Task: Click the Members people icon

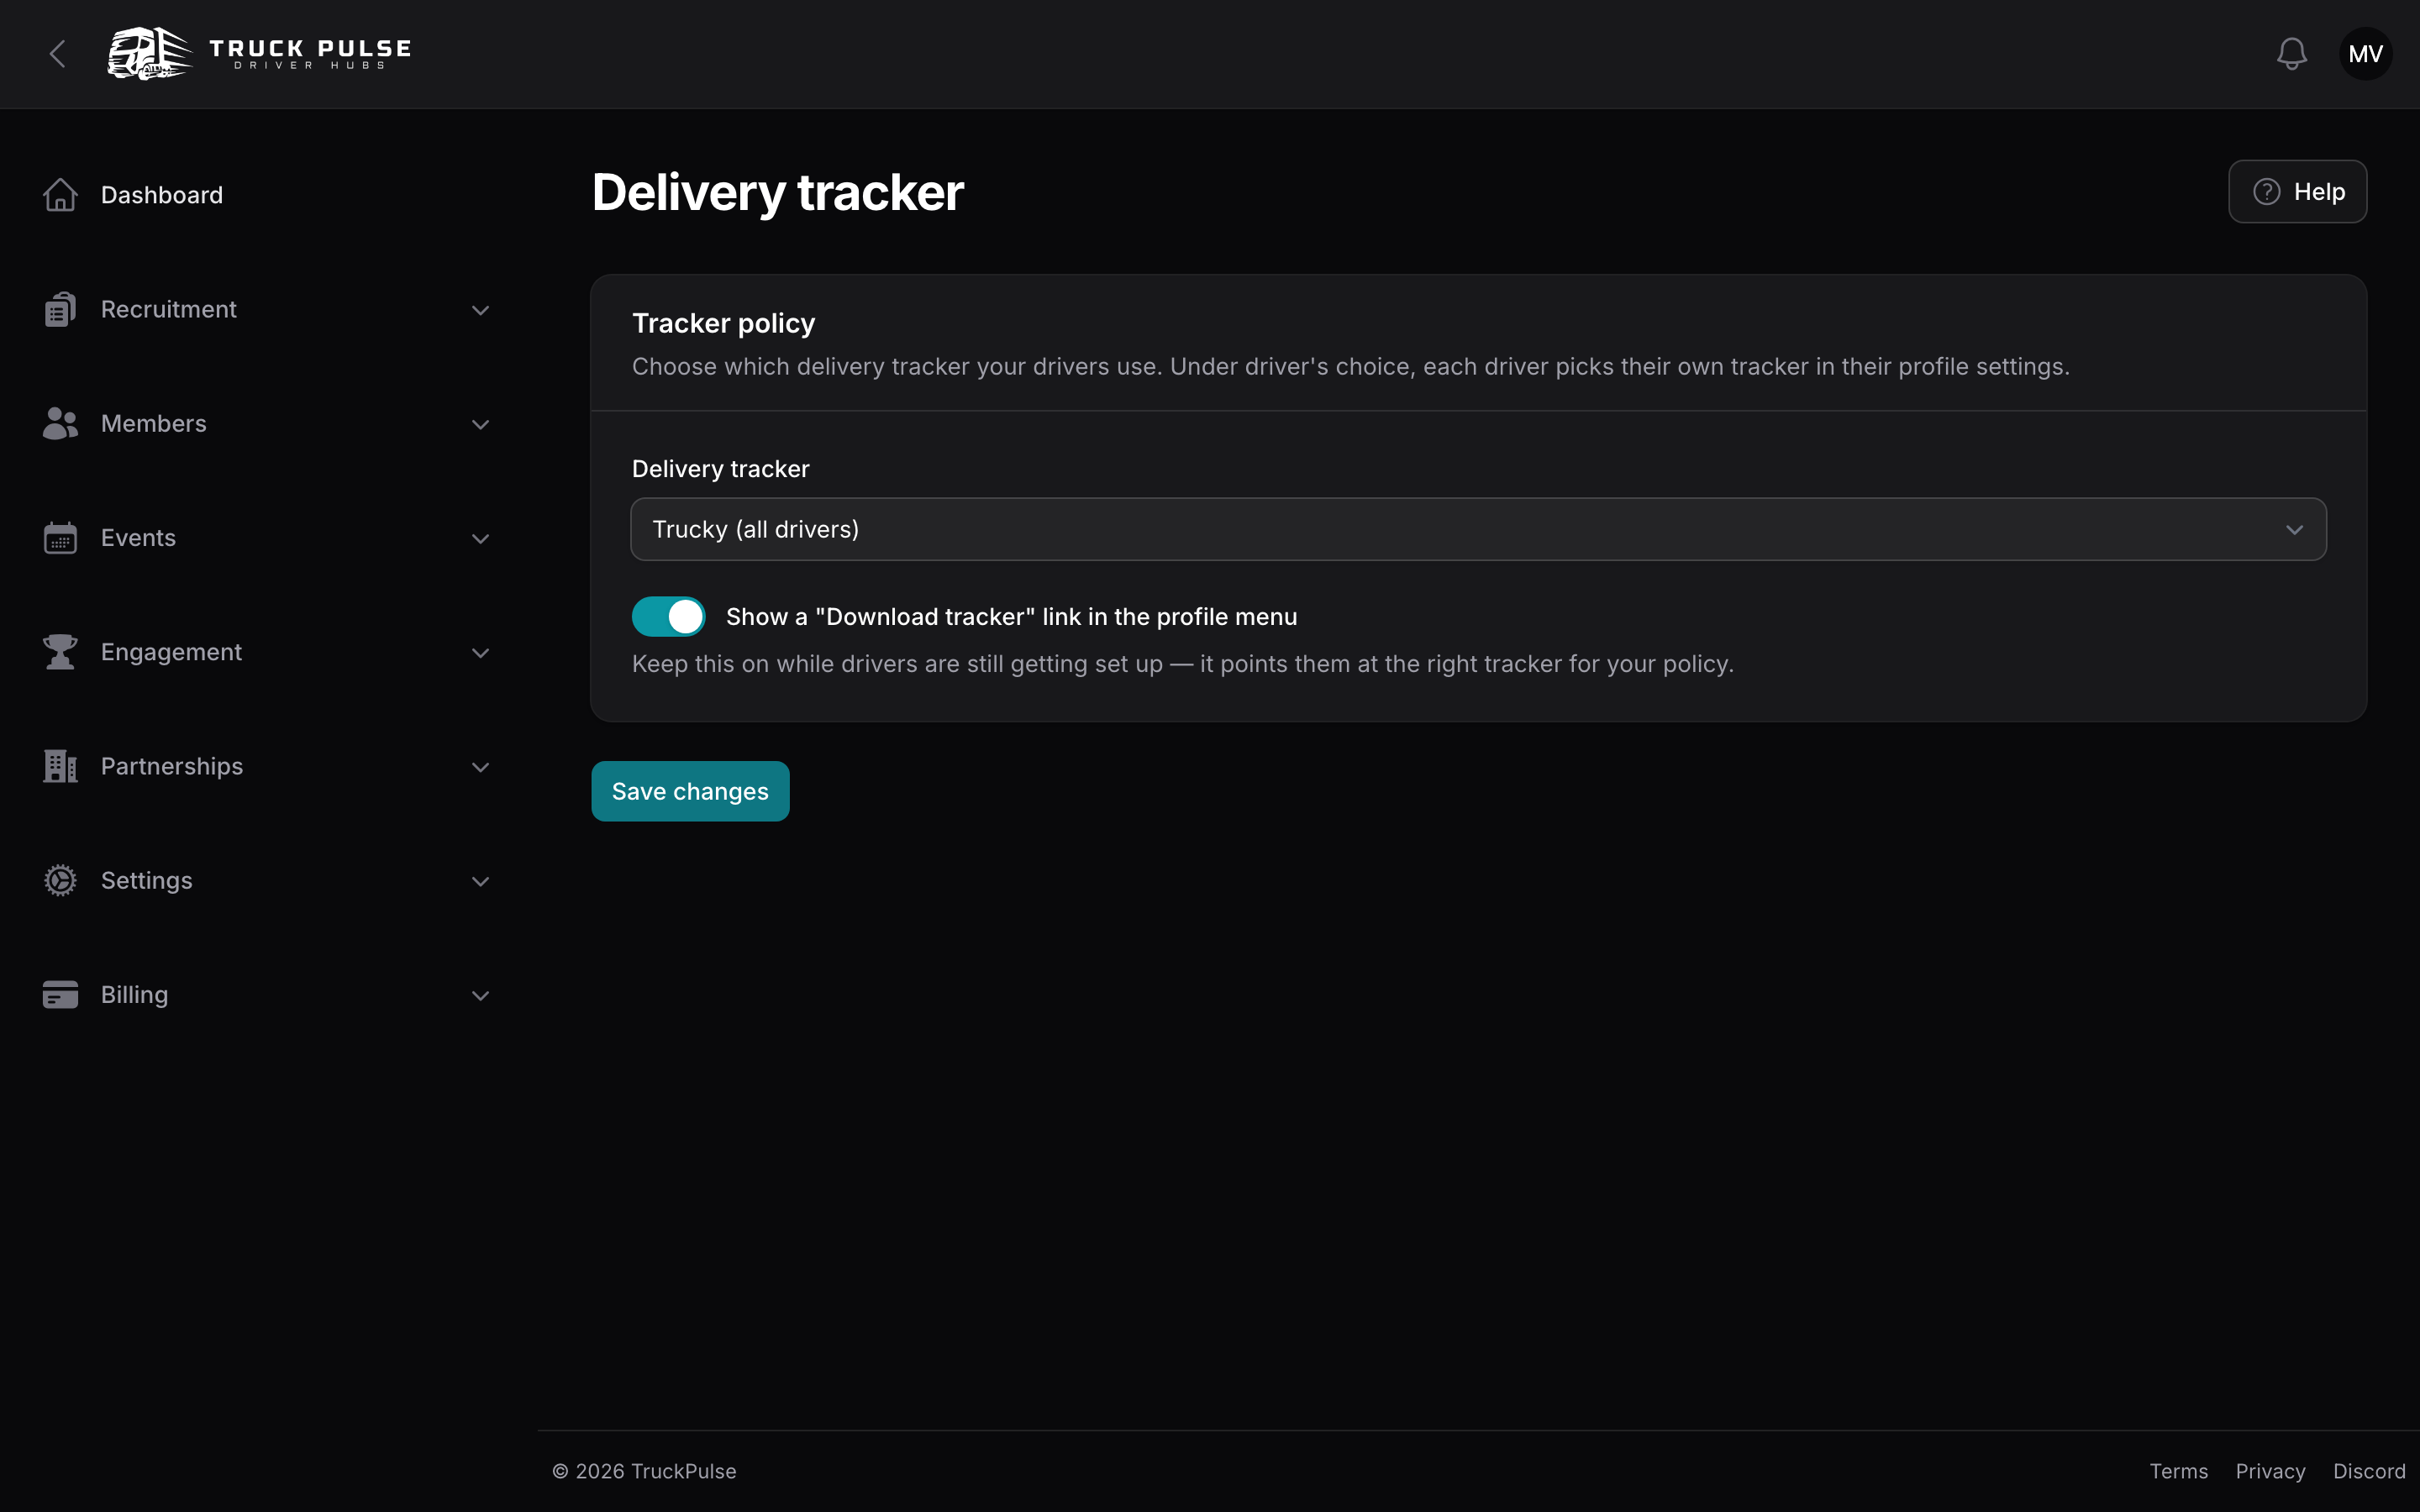Action: [x=60, y=423]
